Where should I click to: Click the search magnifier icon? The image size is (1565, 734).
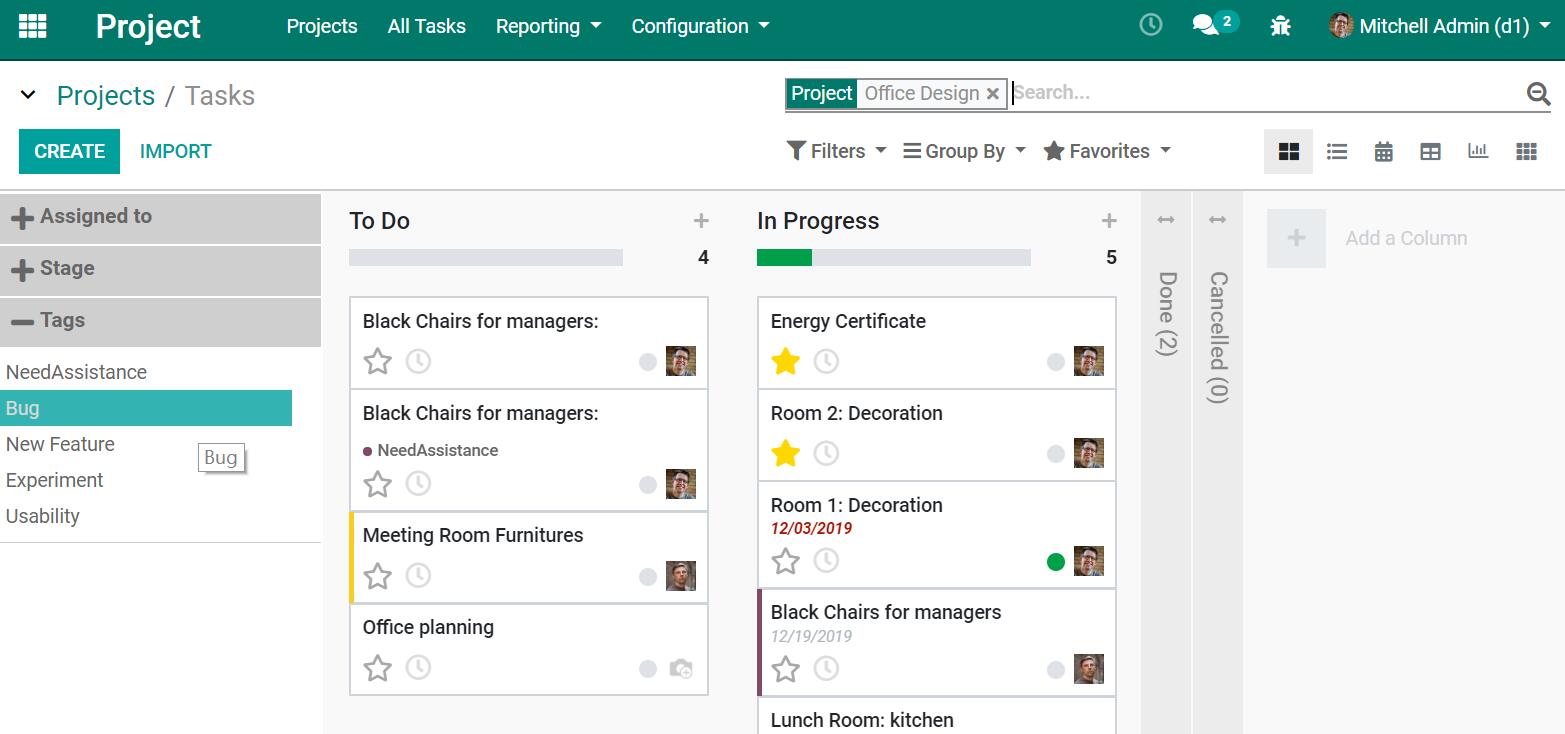pyautogui.click(x=1538, y=94)
